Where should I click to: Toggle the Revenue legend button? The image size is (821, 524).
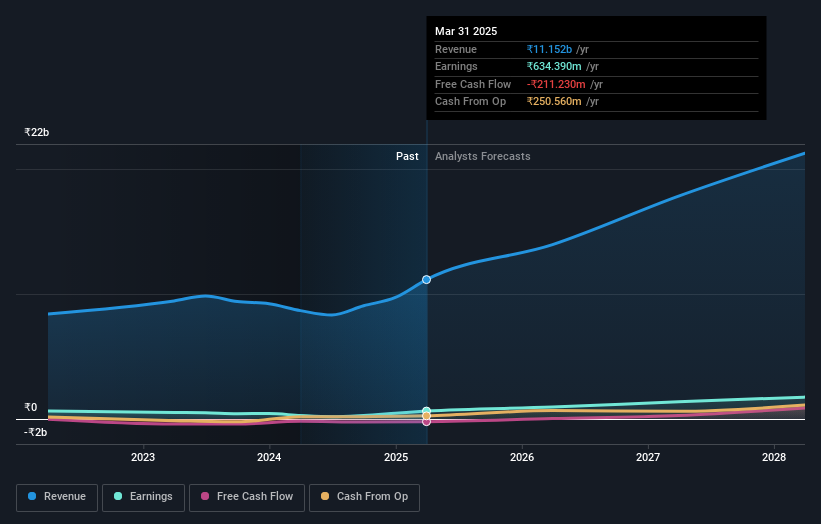[57, 497]
